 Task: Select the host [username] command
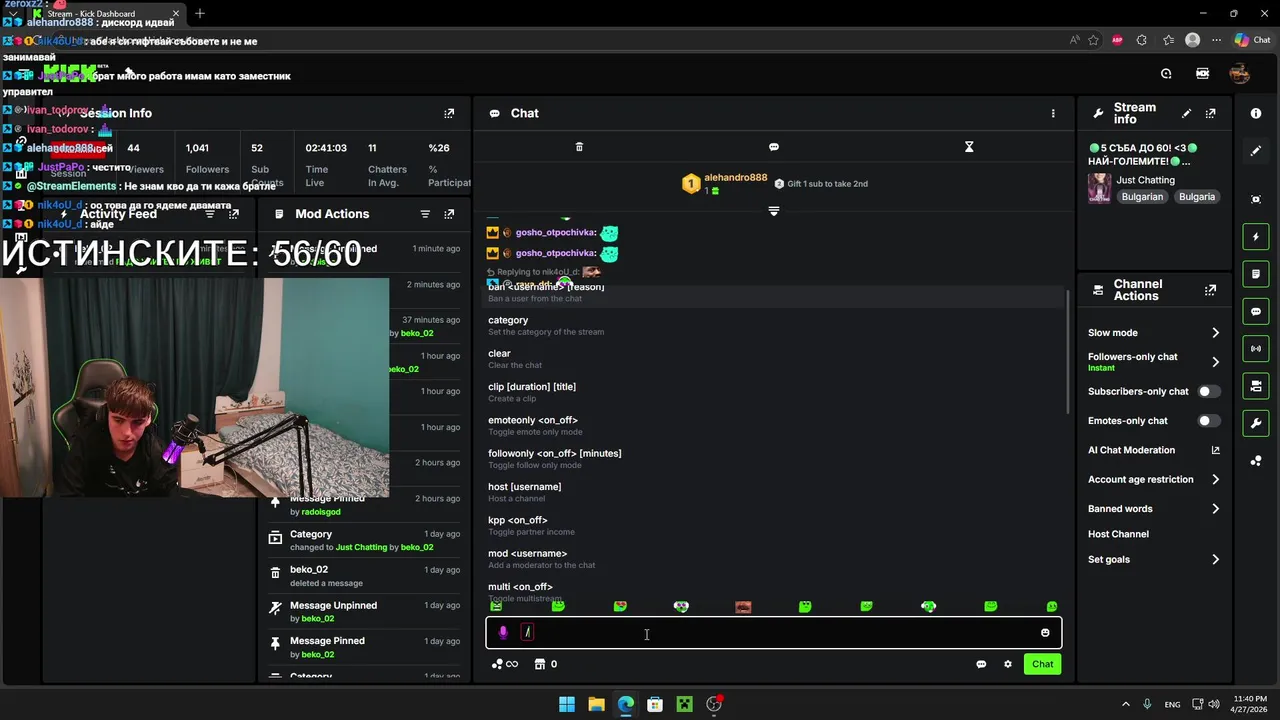[774, 492]
